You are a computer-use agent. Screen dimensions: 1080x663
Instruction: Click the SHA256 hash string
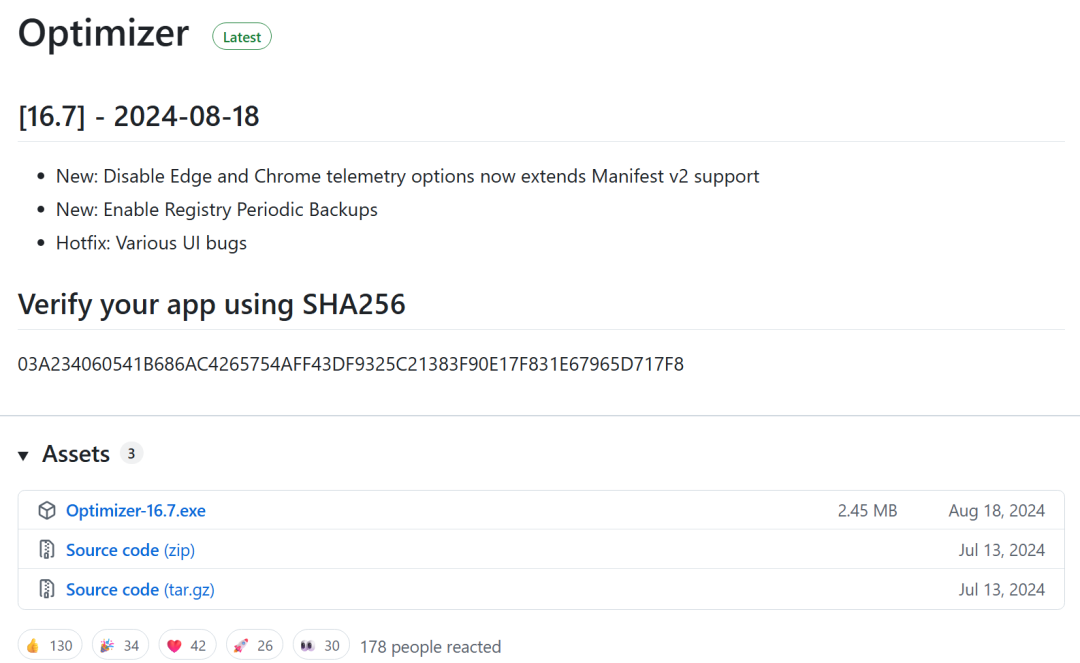(351, 364)
